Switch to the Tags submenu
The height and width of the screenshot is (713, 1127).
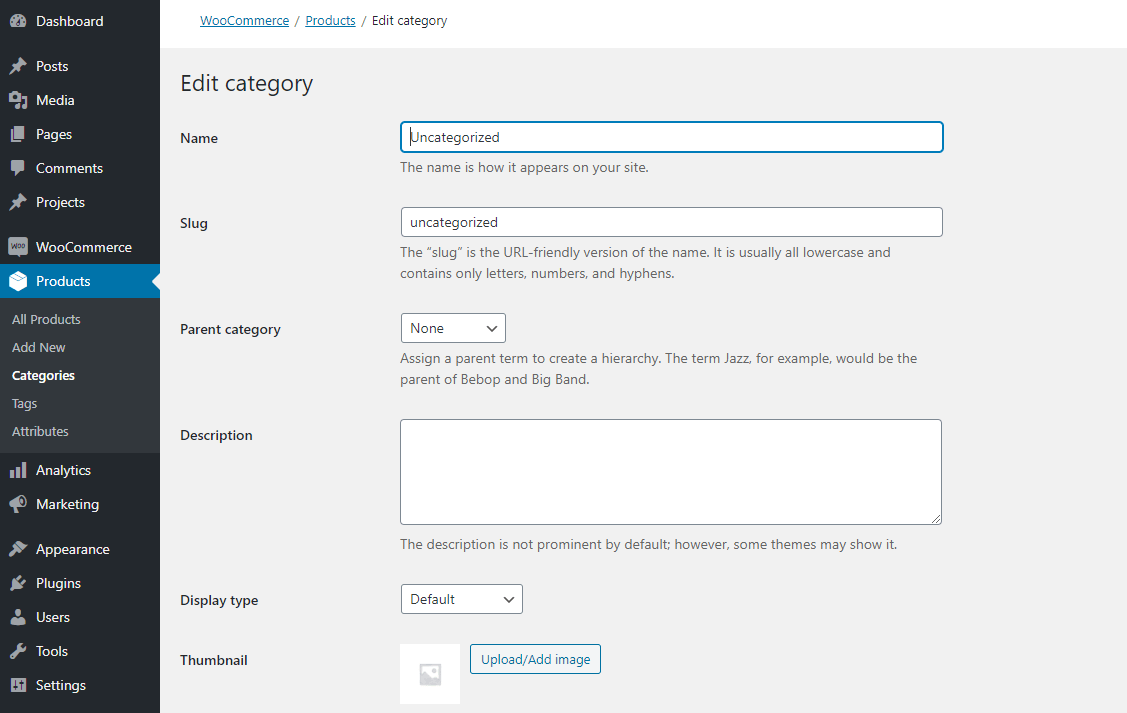pyautogui.click(x=23, y=403)
